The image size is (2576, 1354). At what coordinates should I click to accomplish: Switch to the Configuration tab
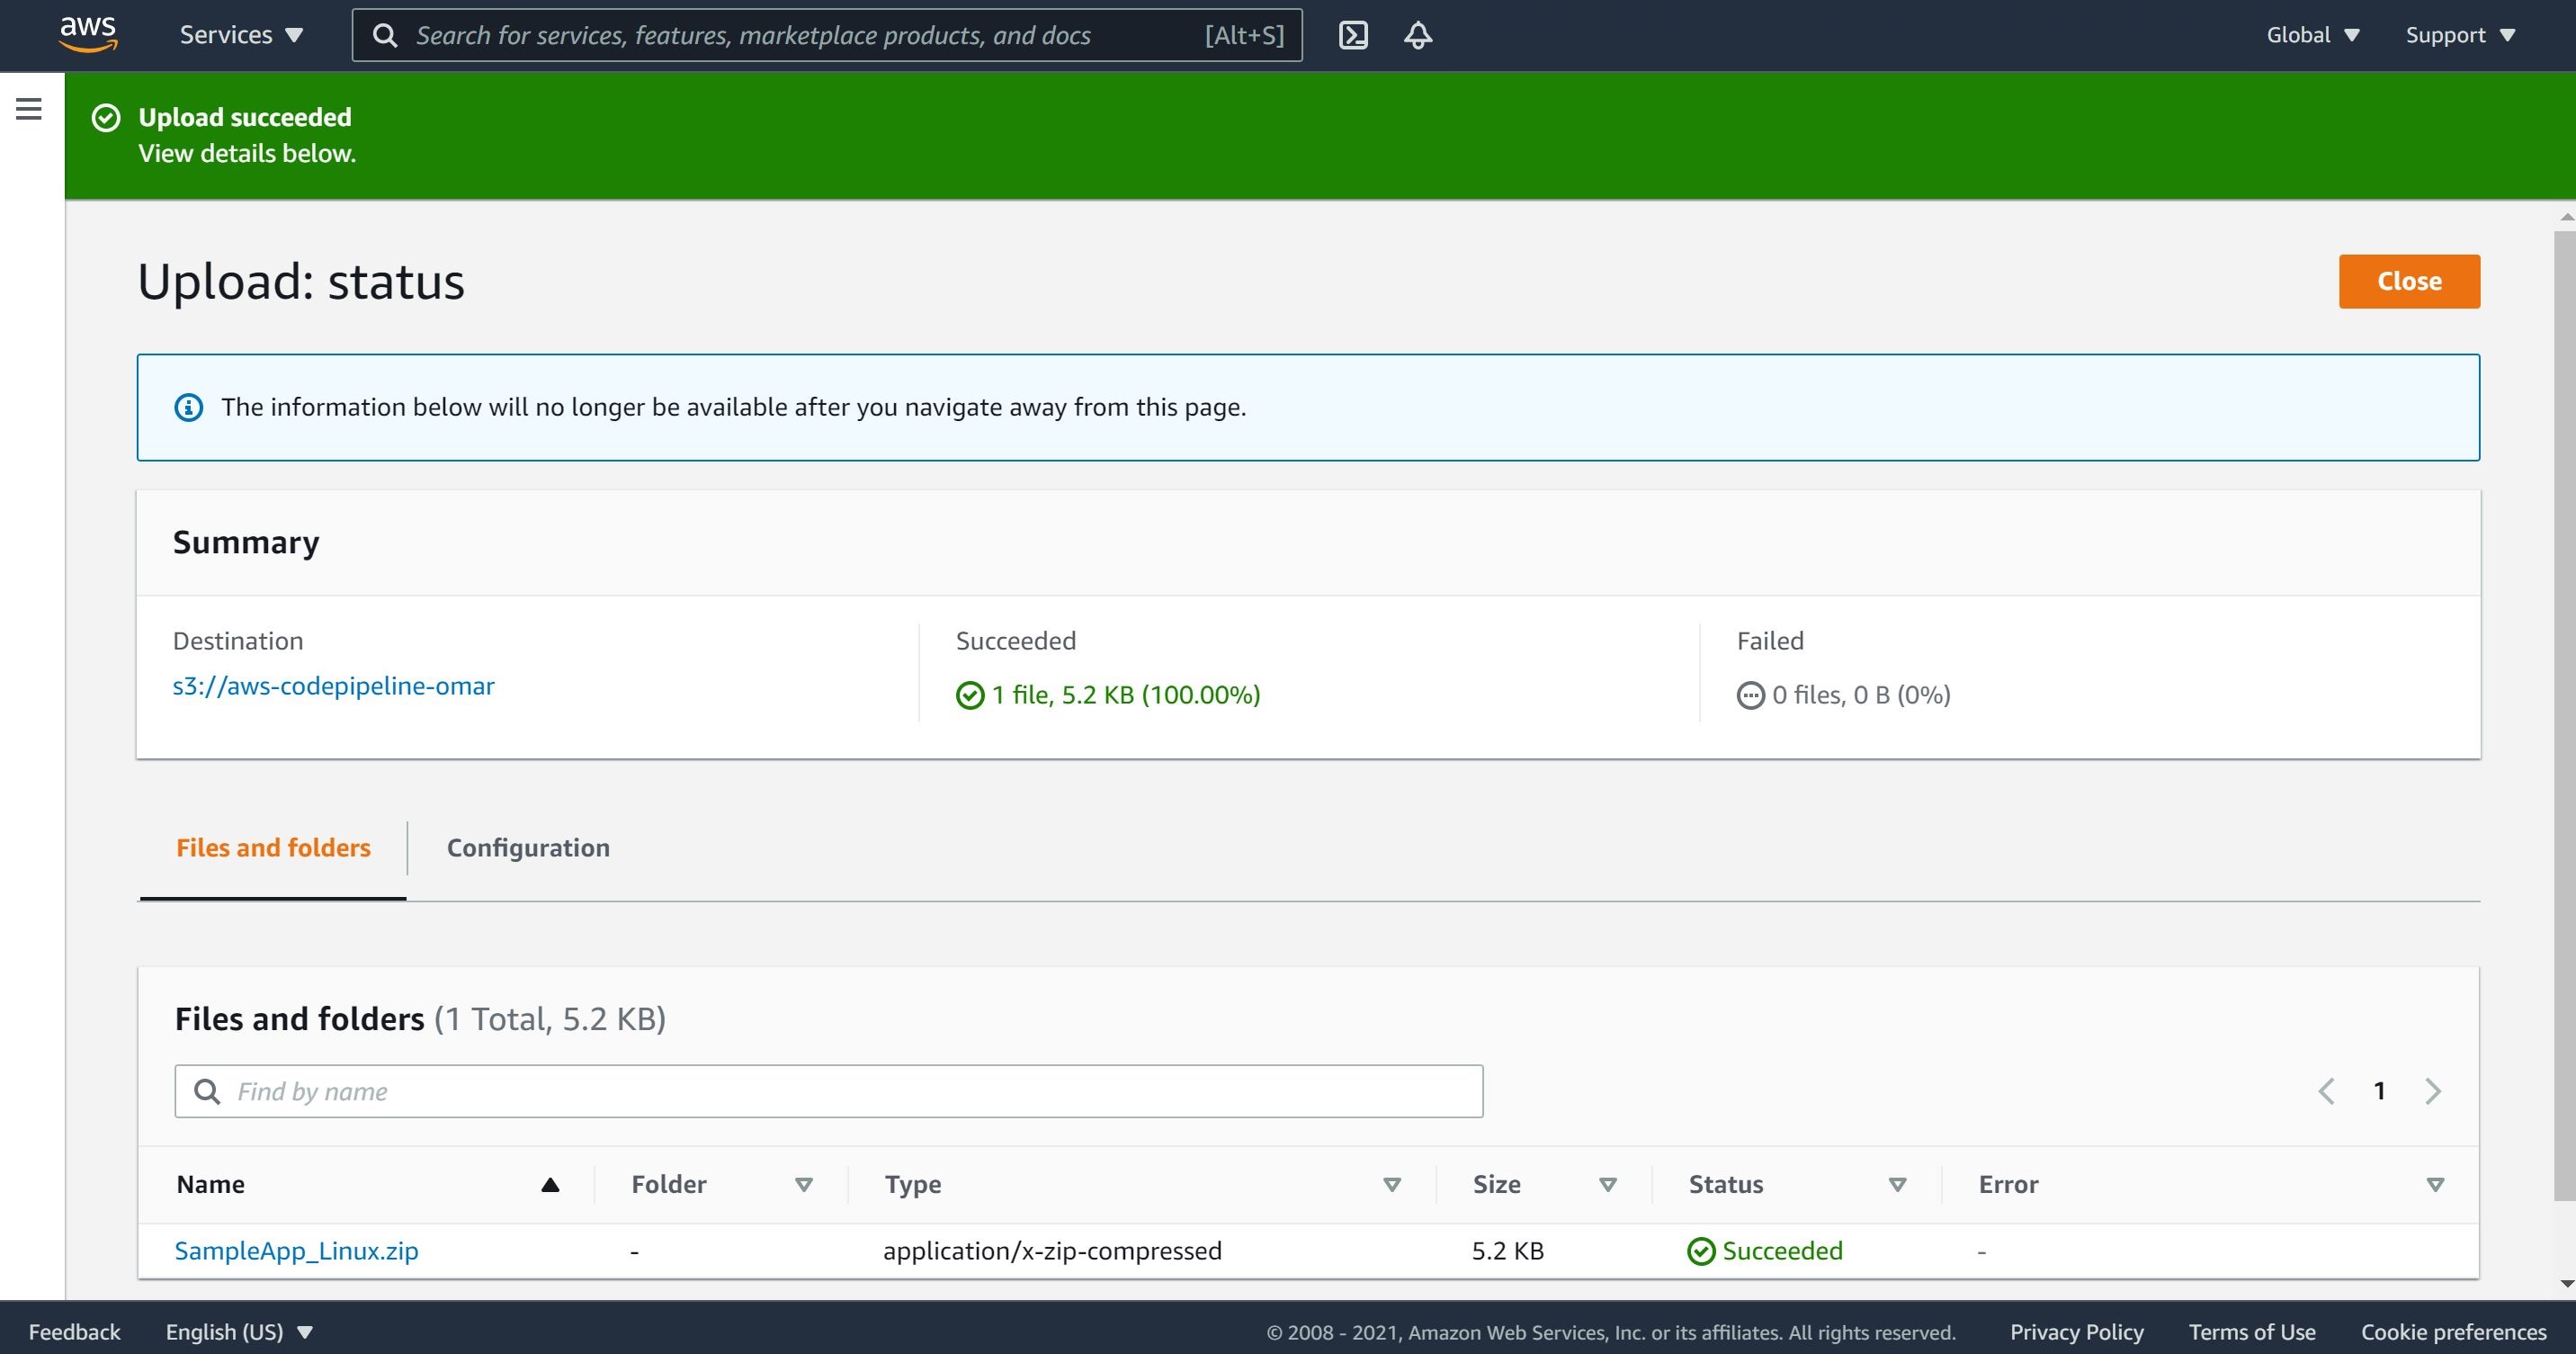(528, 847)
